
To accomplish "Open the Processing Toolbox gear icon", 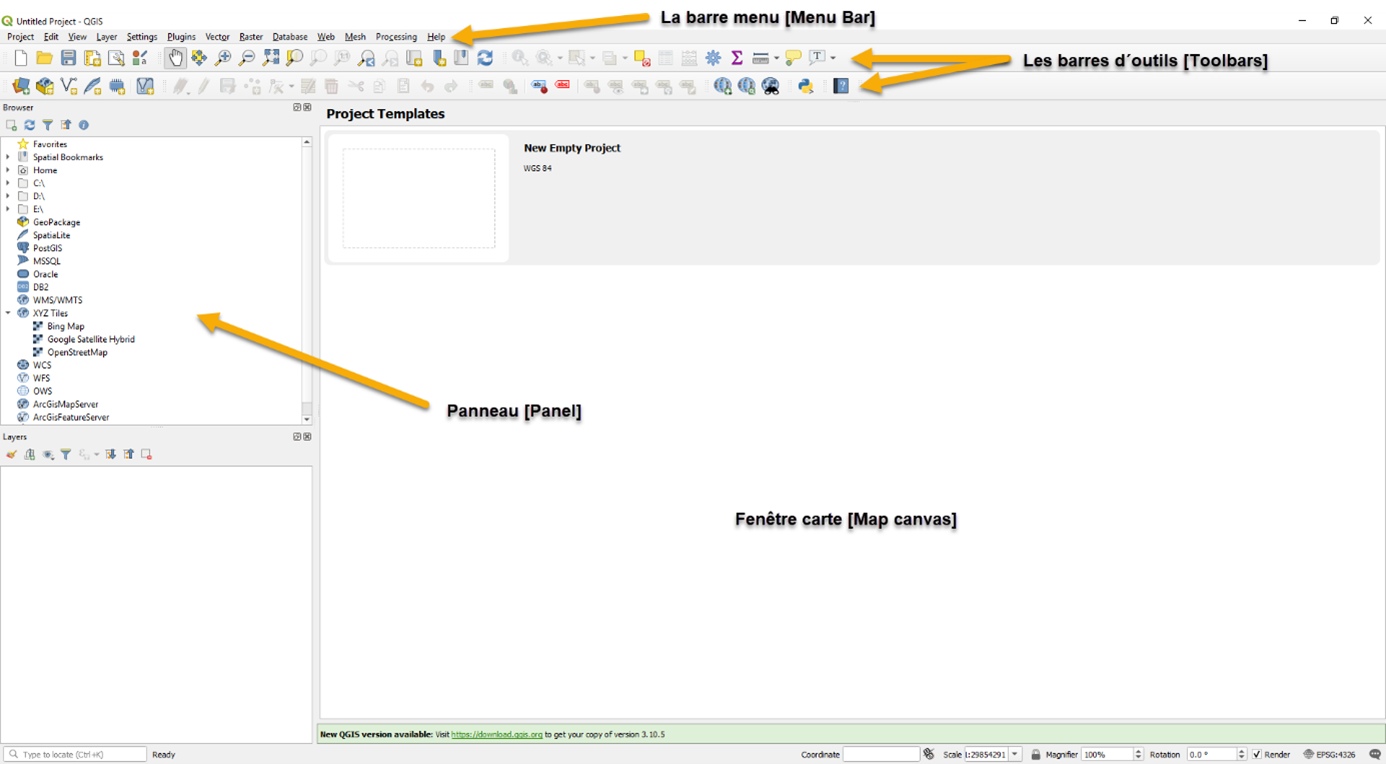I will point(713,58).
